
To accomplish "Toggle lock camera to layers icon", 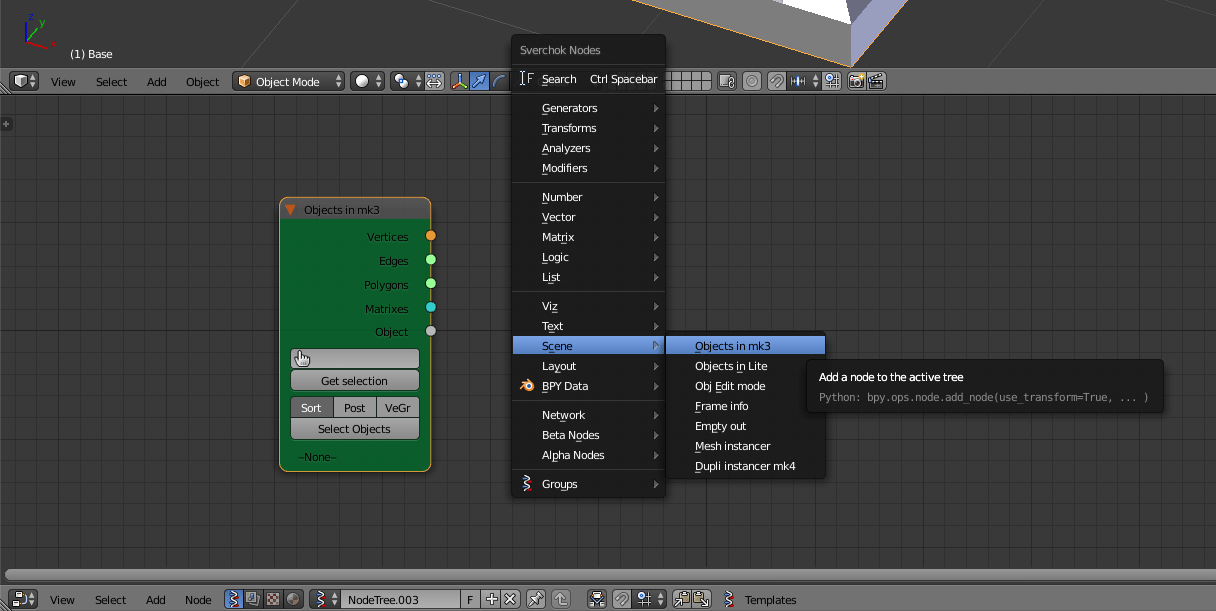I will [x=727, y=81].
